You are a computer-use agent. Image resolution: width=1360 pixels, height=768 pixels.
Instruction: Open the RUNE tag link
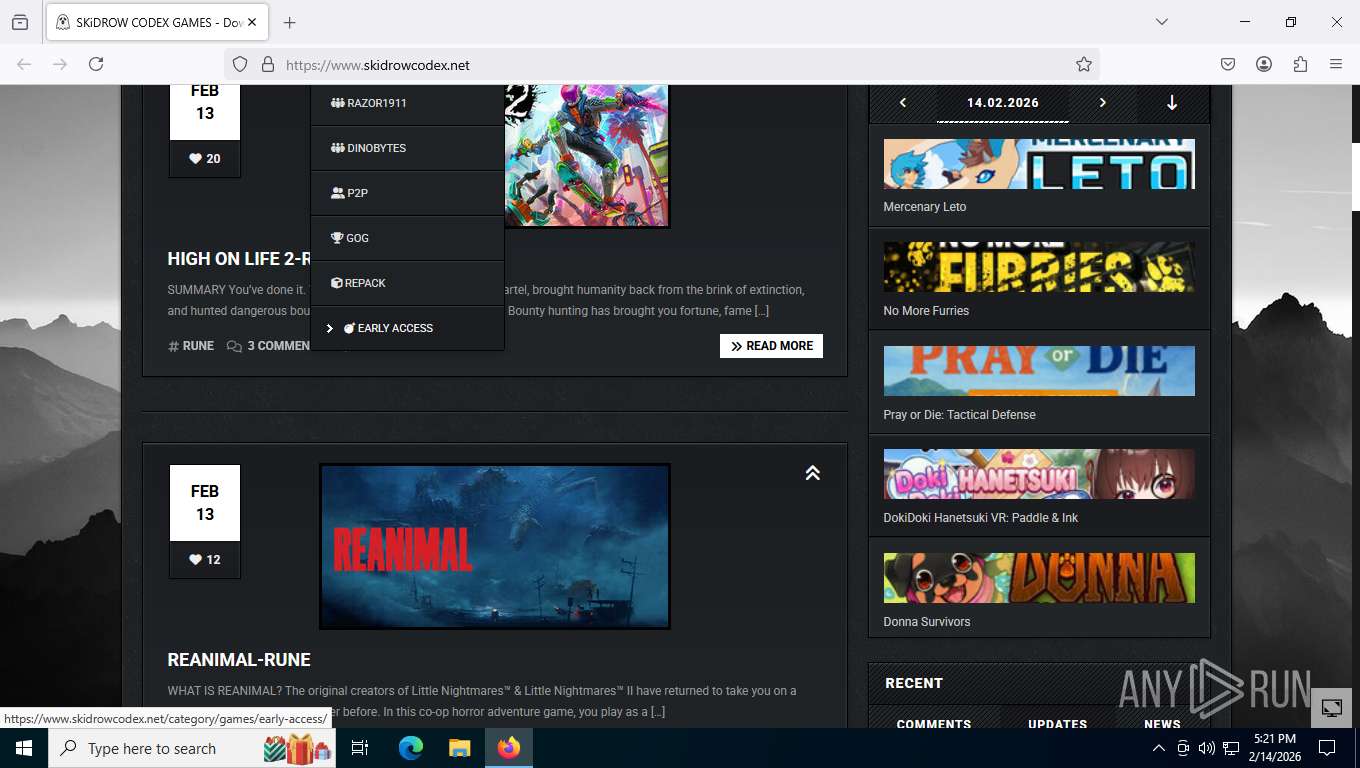click(191, 346)
